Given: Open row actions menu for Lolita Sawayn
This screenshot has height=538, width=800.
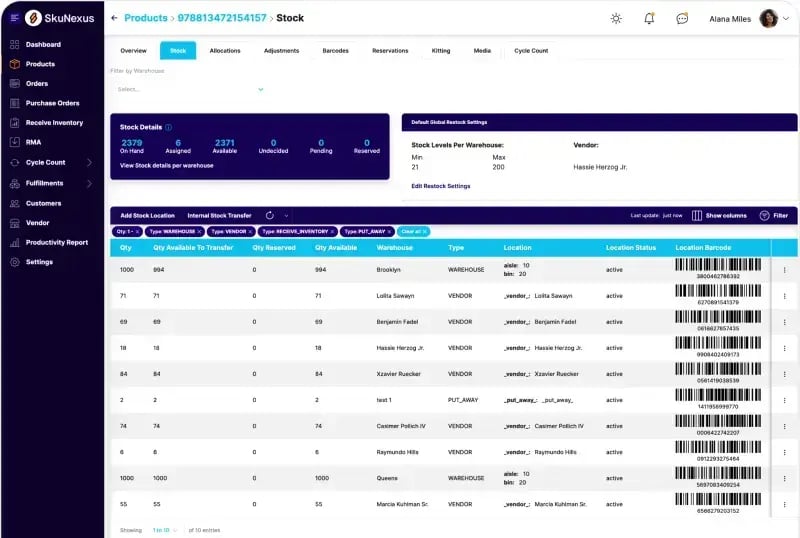Looking at the screenshot, I should [x=784, y=296].
